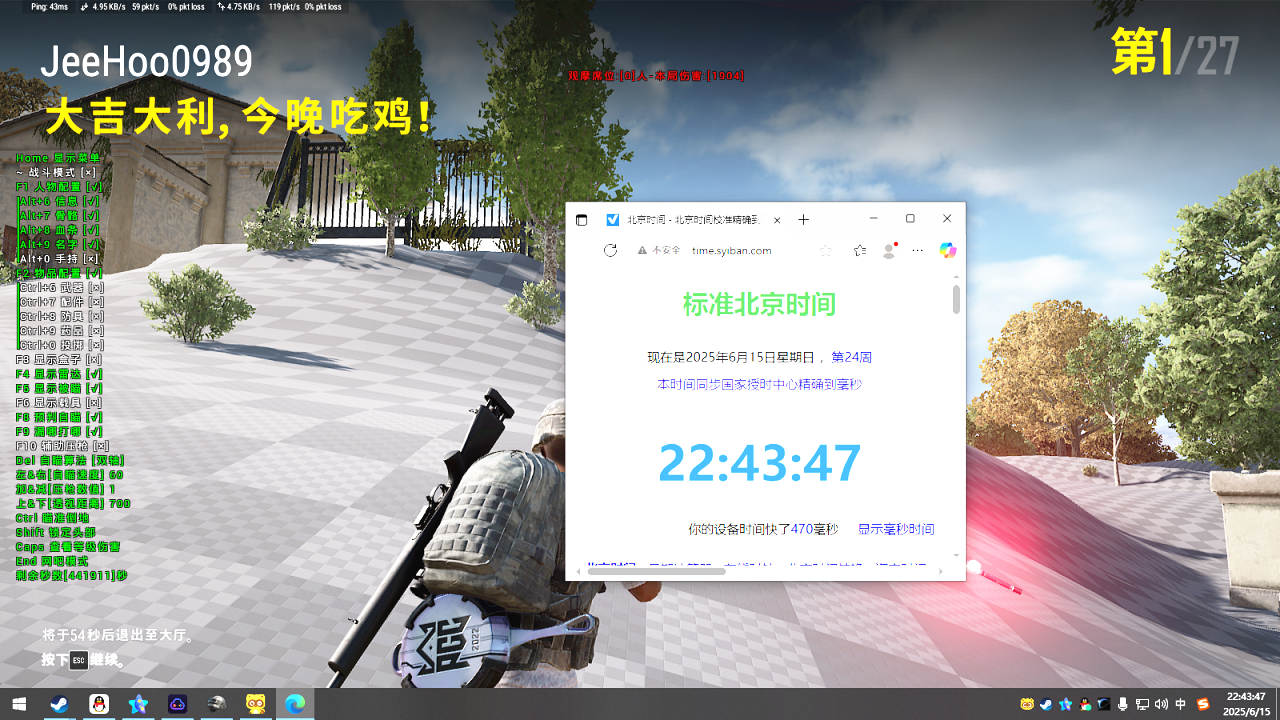
Task: Refresh the Edge page
Action: pos(610,250)
